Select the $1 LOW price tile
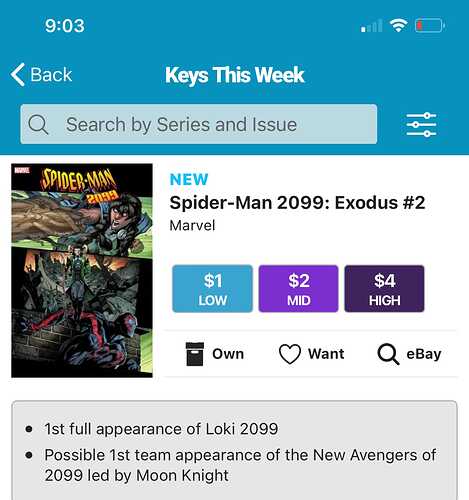 click(x=212, y=289)
